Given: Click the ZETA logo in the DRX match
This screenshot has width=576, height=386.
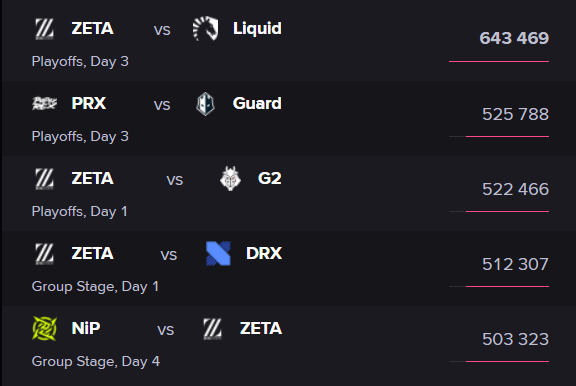Looking at the screenshot, I should (x=44, y=253).
